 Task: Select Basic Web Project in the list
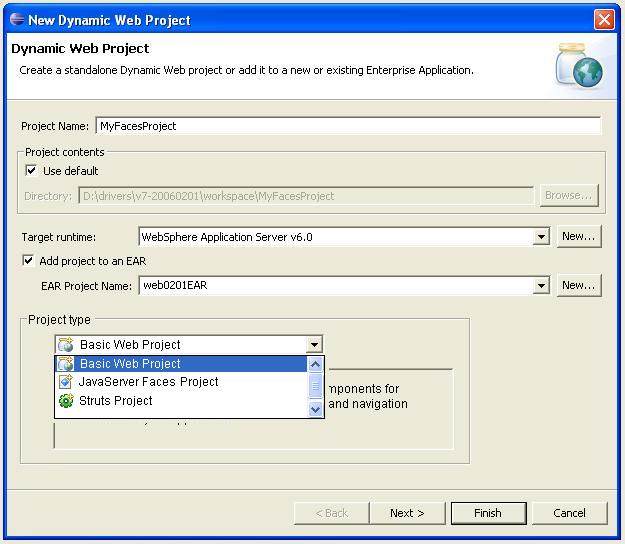(181, 363)
